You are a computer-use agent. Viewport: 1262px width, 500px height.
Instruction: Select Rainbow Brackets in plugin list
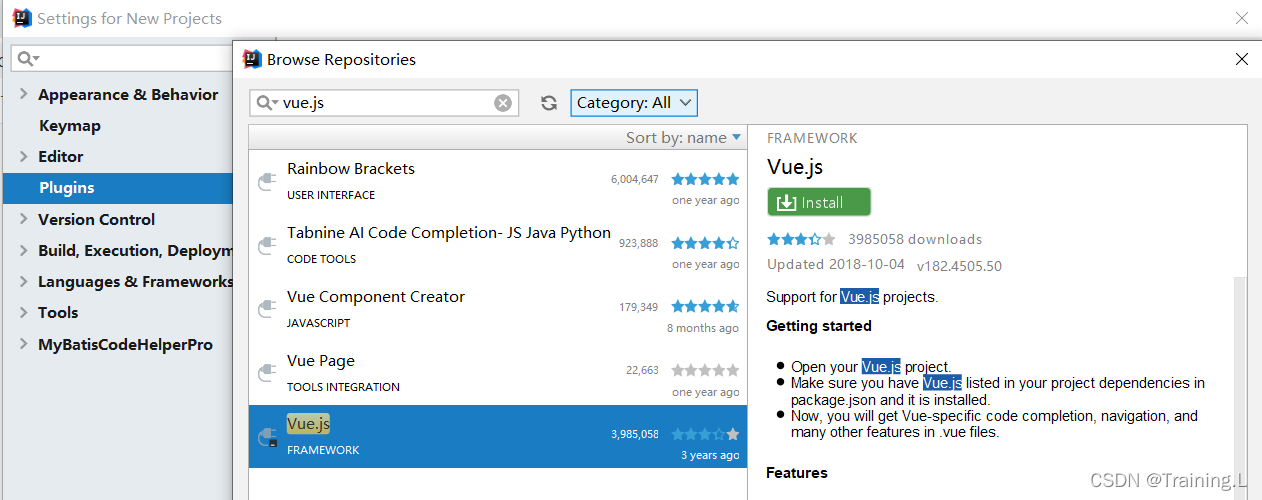point(498,181)
